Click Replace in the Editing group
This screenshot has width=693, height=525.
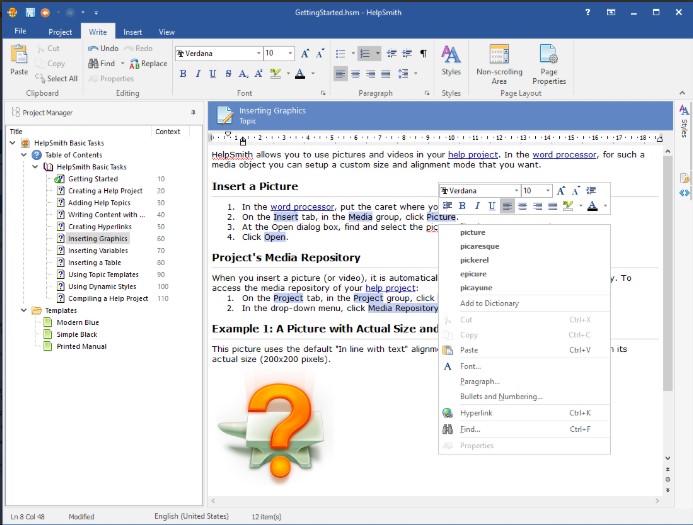tap(148, 63)
